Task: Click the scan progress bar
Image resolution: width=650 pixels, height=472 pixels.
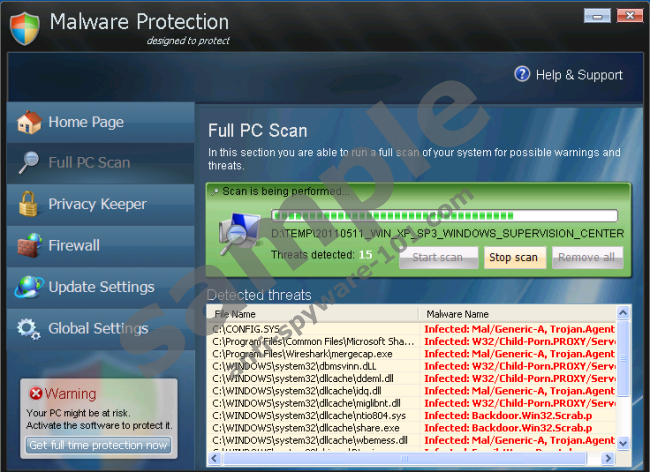Action: pos(444,215)
